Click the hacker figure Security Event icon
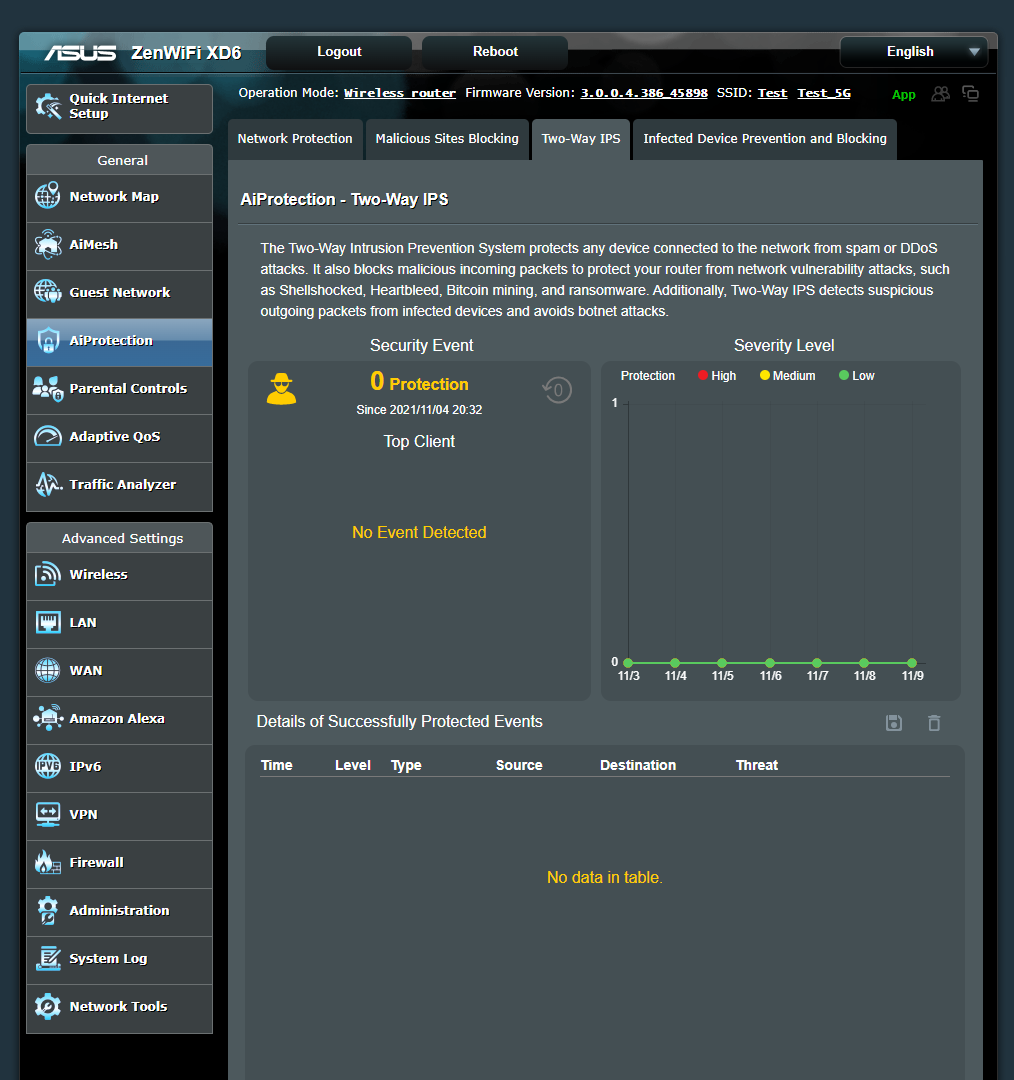 tap(281, 388)
